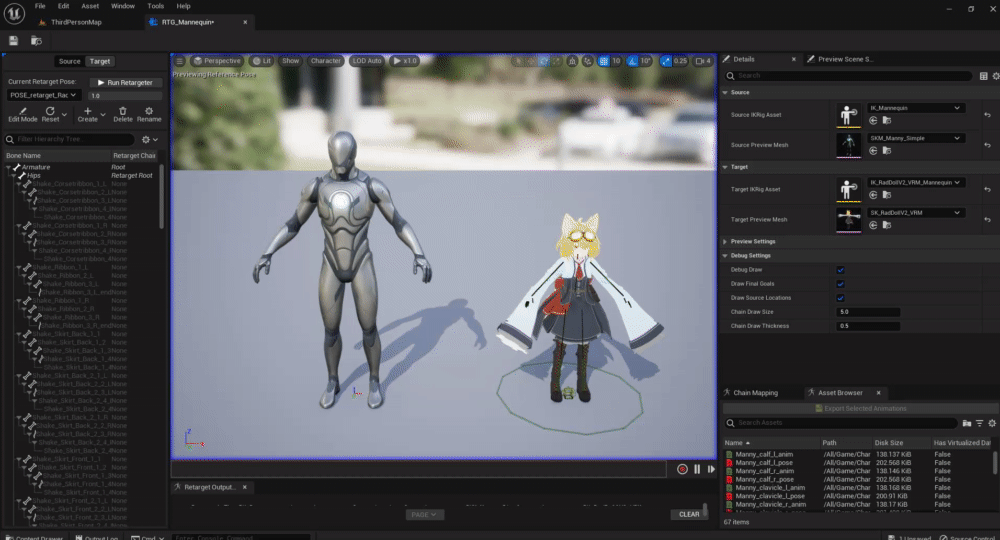
Task: Disable Draw Source Locations checkbox
Action: tap(840, 298)
